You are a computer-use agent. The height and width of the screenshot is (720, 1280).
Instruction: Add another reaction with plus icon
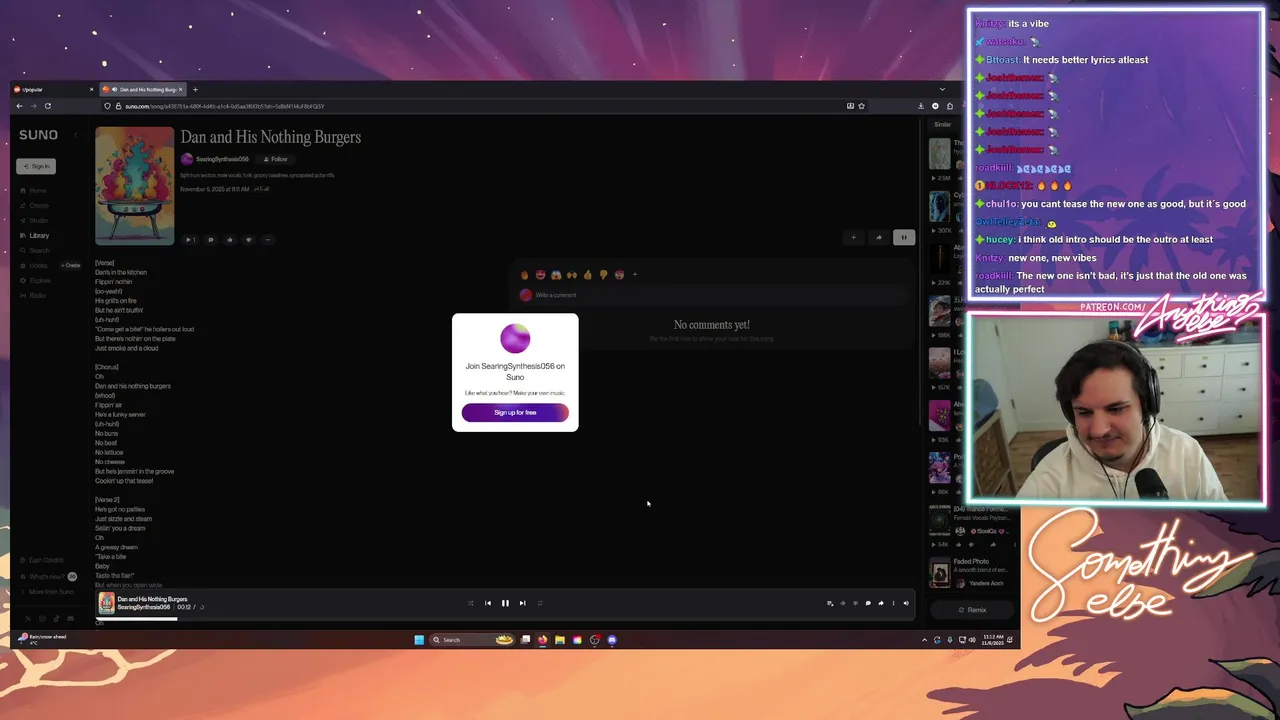(x=634, y=274)
